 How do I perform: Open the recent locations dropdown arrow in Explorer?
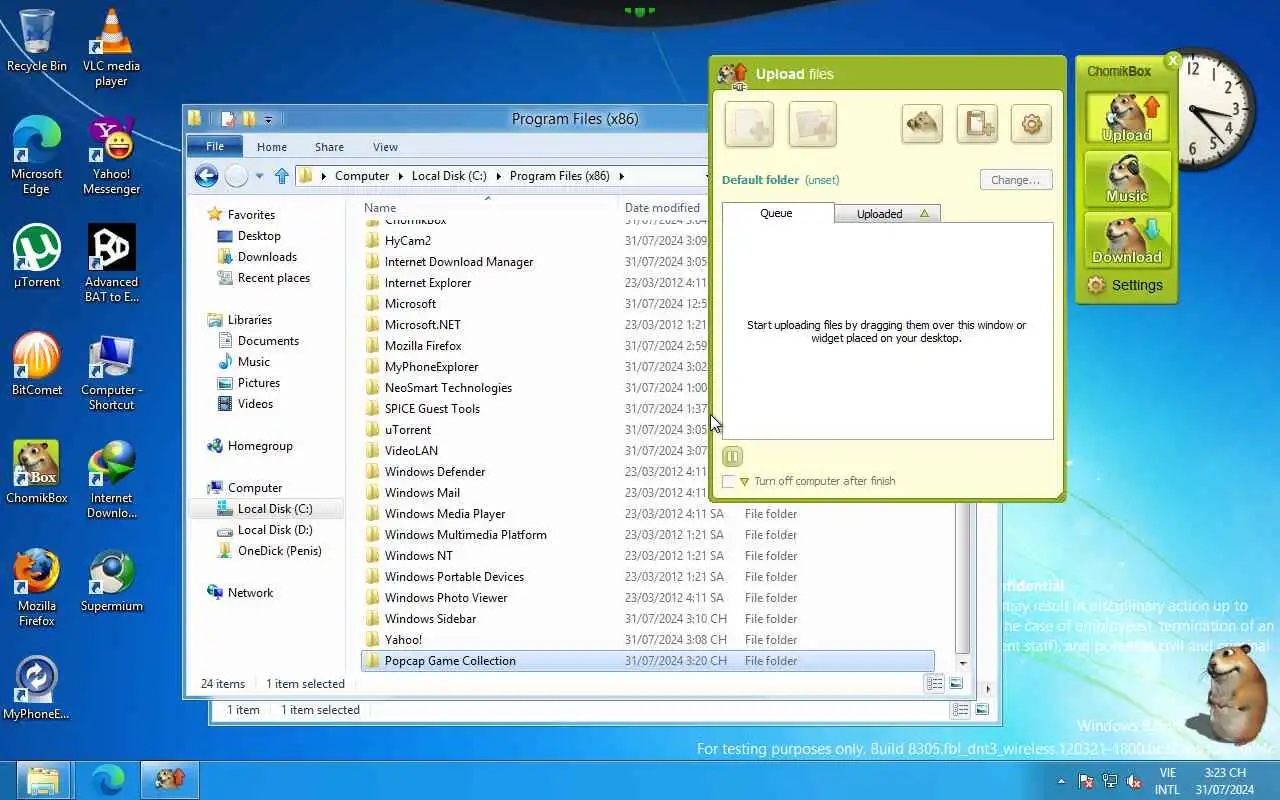point(259,176)
